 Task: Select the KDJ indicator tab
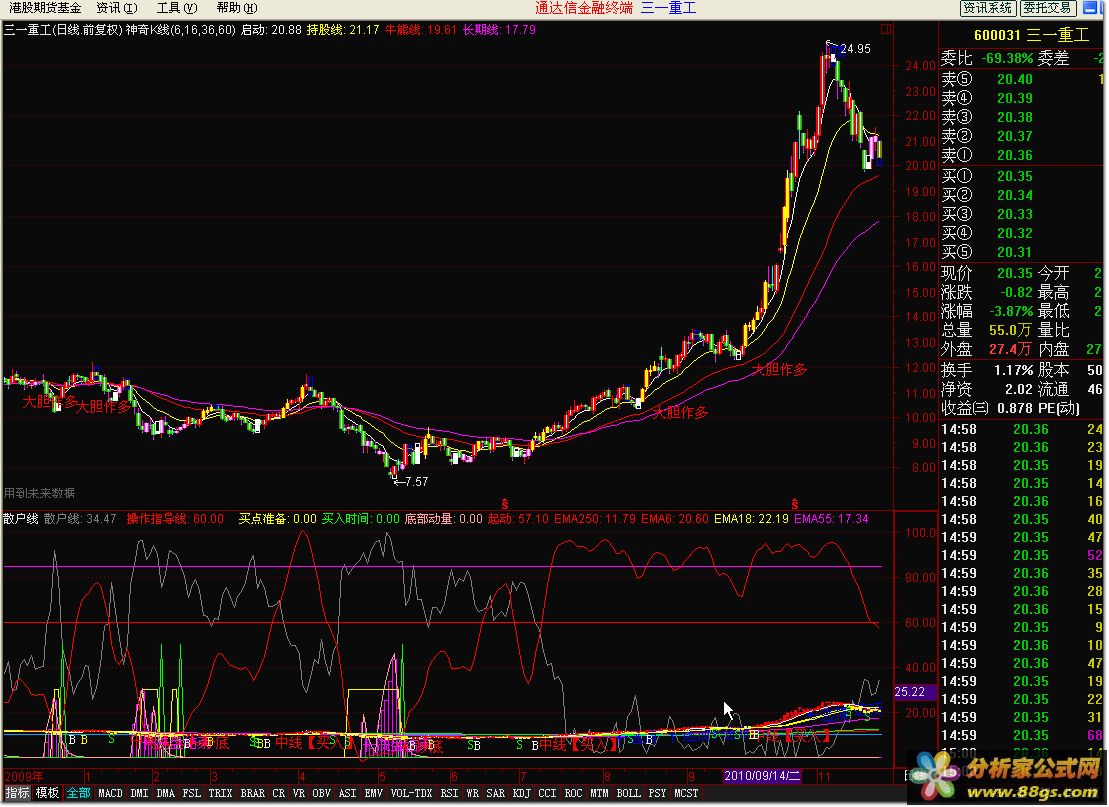(521, 794)
